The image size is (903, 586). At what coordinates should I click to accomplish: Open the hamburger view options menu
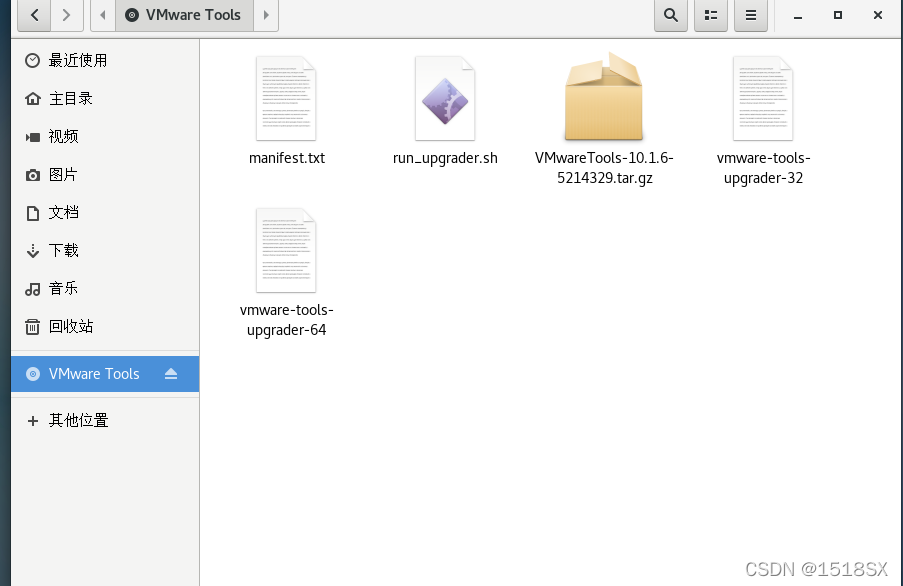(x=751, y=15)
